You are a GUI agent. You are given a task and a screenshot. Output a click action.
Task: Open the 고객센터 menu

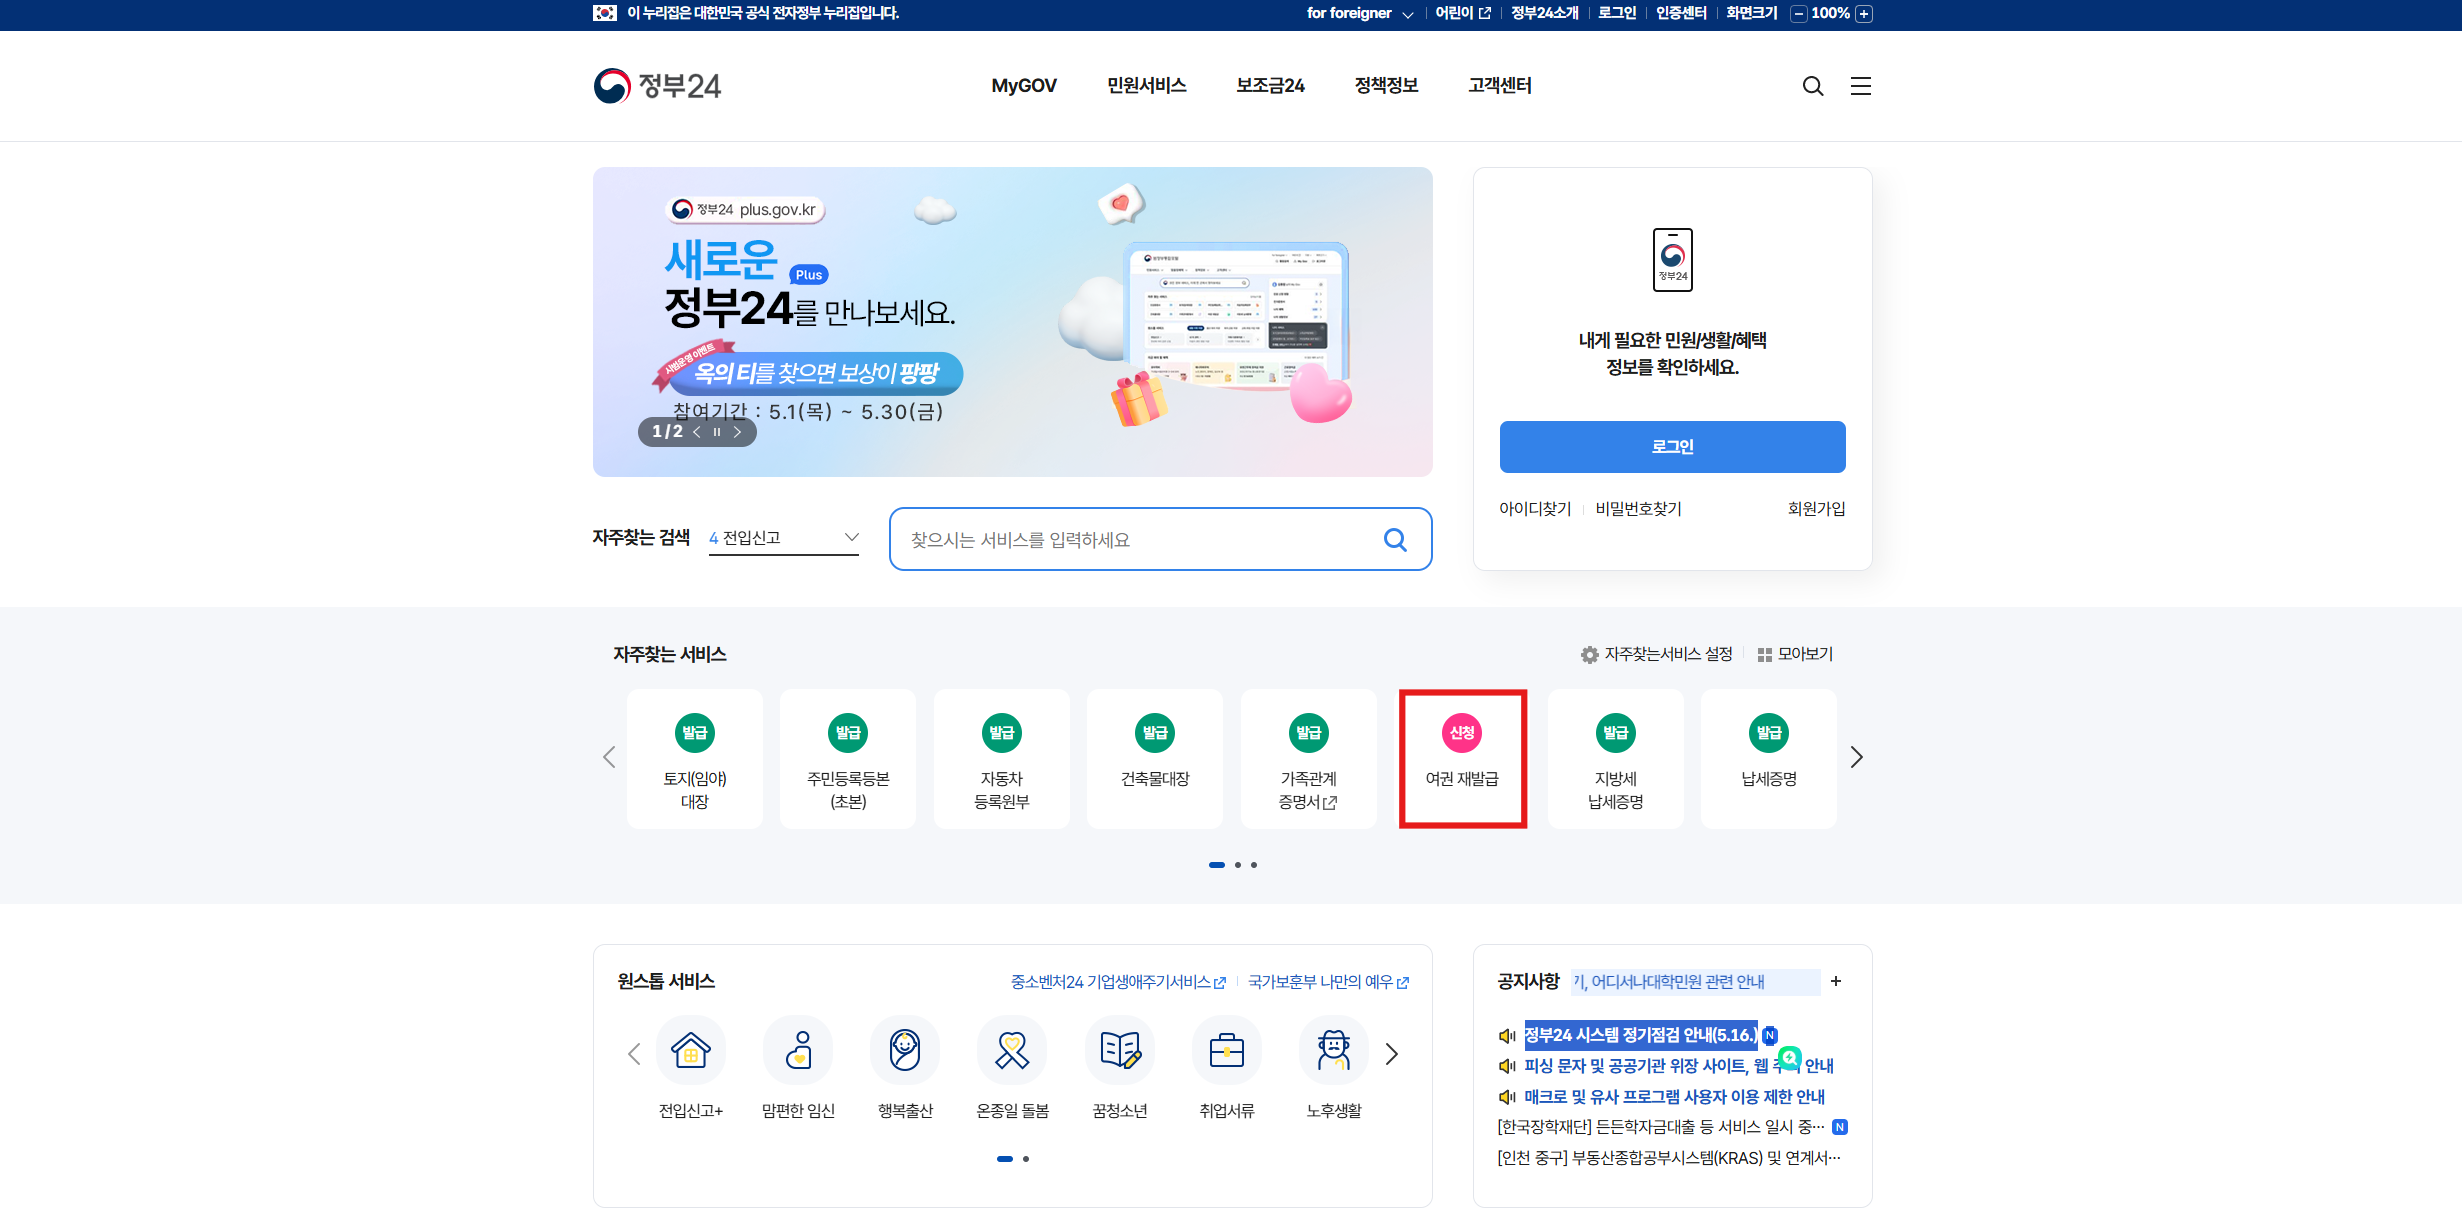pyautogui.click(x=1499, y=86)
